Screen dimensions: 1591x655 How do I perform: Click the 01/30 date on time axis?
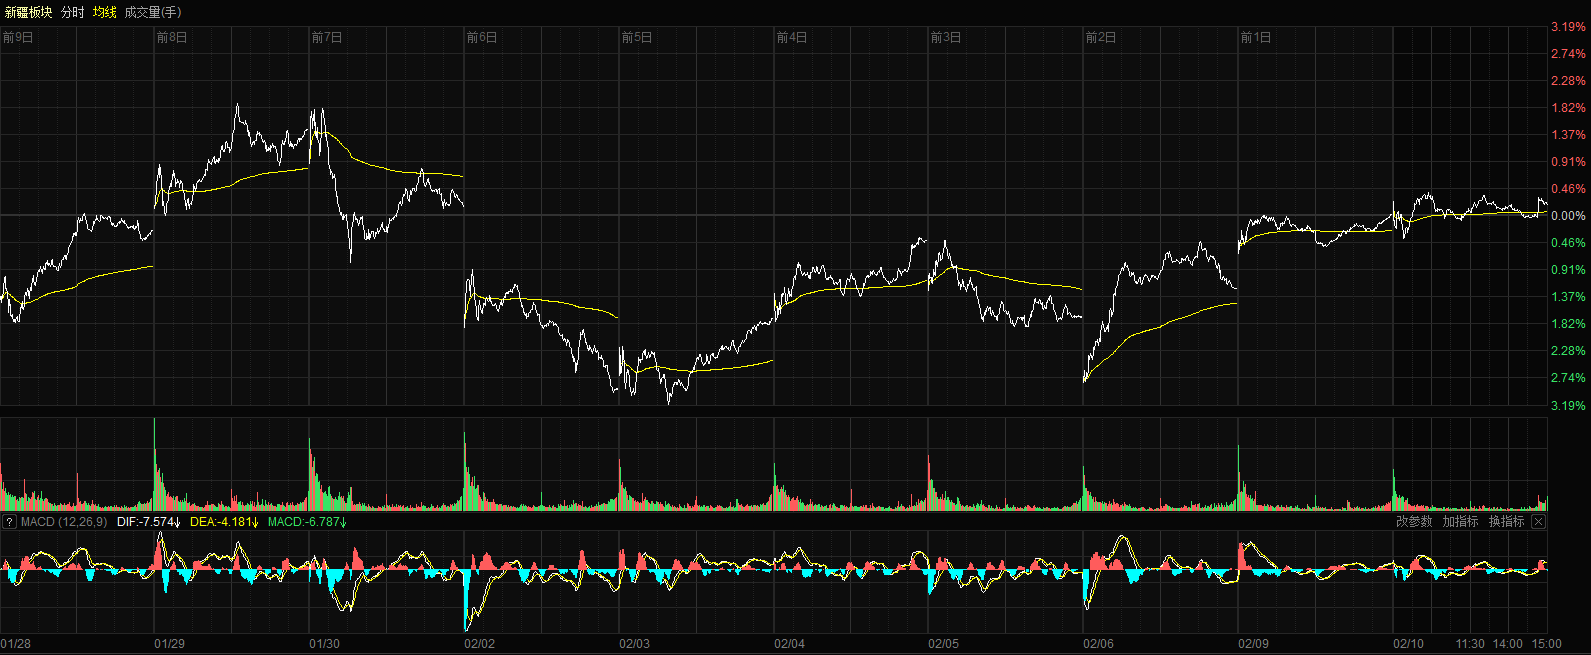click(x=324, y=644)
